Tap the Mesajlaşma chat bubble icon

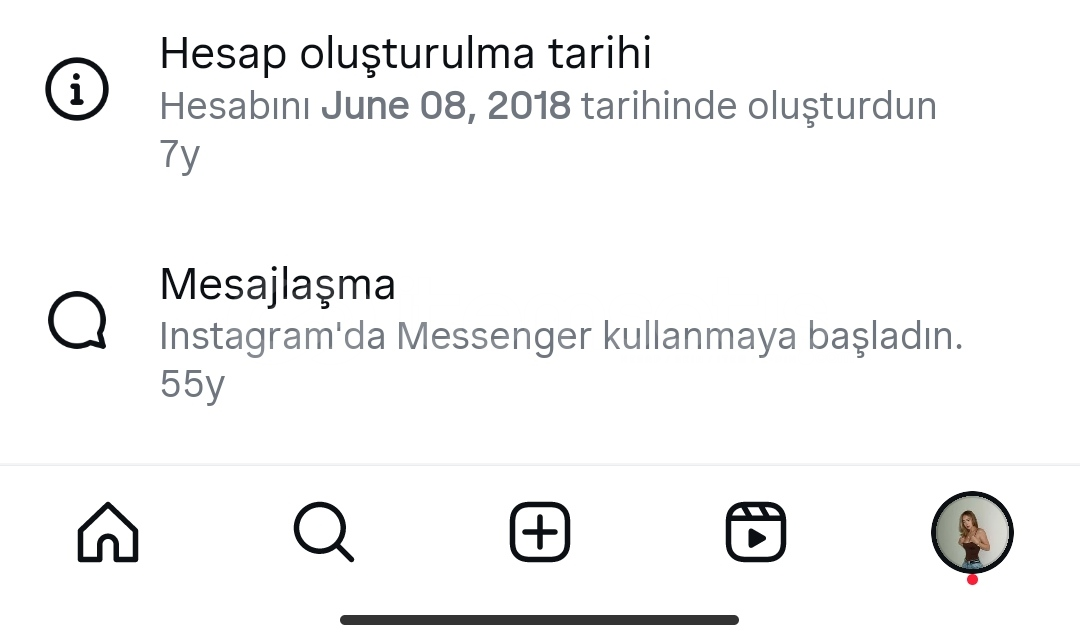click(77, 320)
